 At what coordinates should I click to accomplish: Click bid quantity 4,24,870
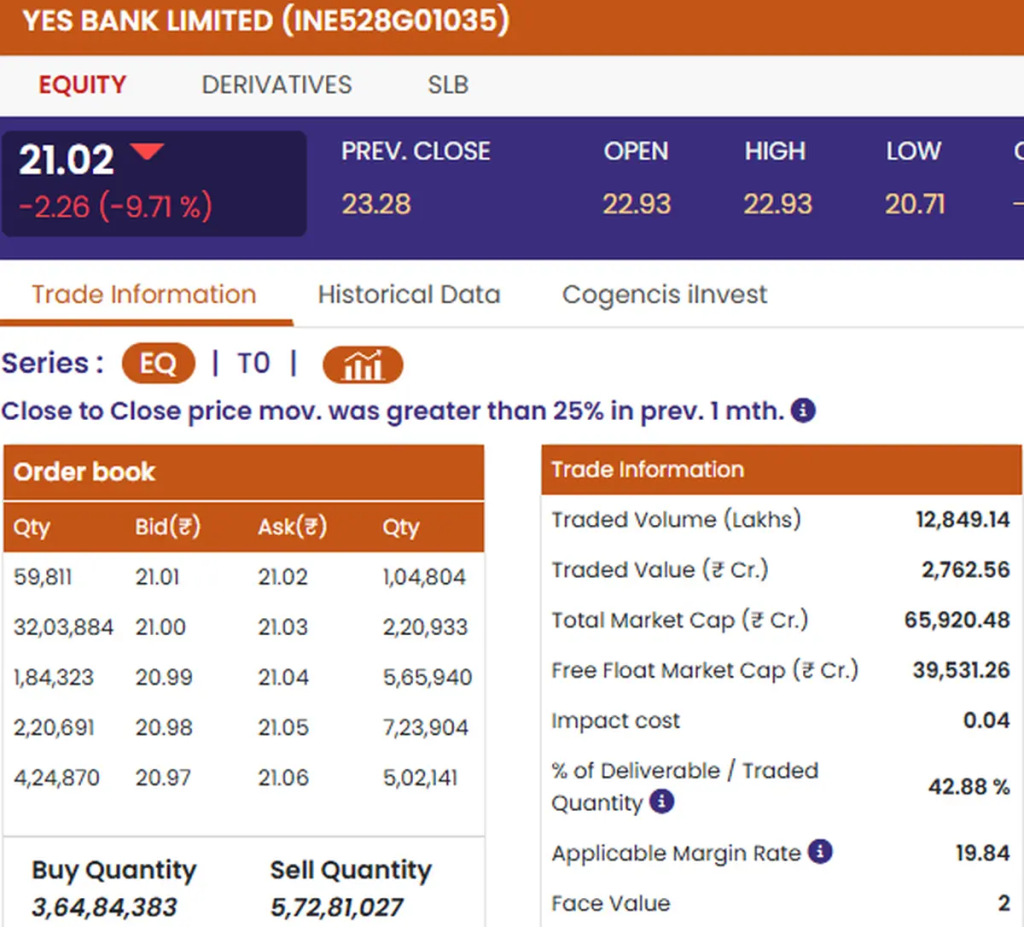click(x=57, y=778)
